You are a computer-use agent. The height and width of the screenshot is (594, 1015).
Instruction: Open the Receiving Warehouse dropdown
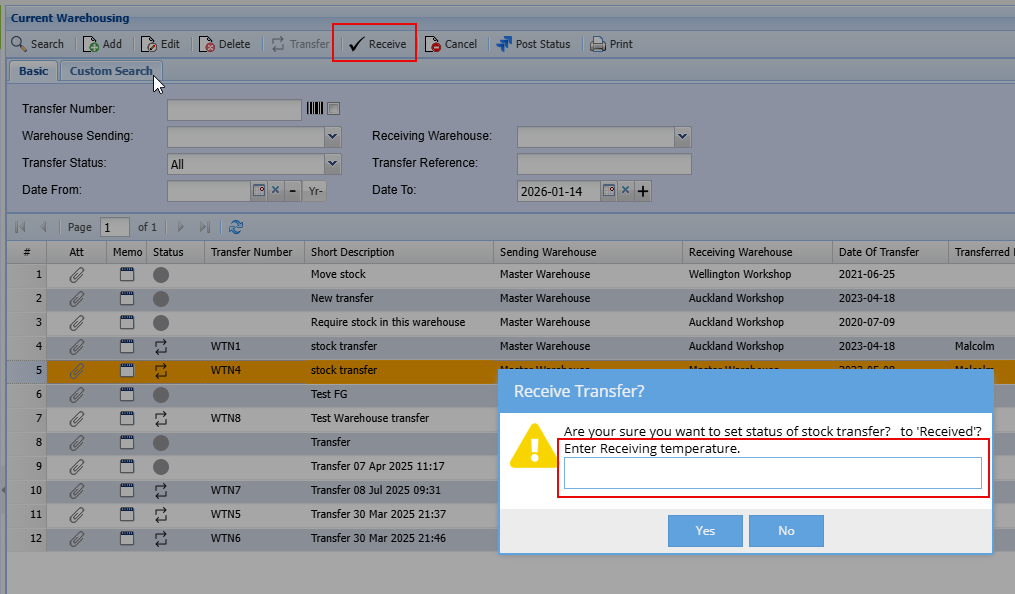682,137
